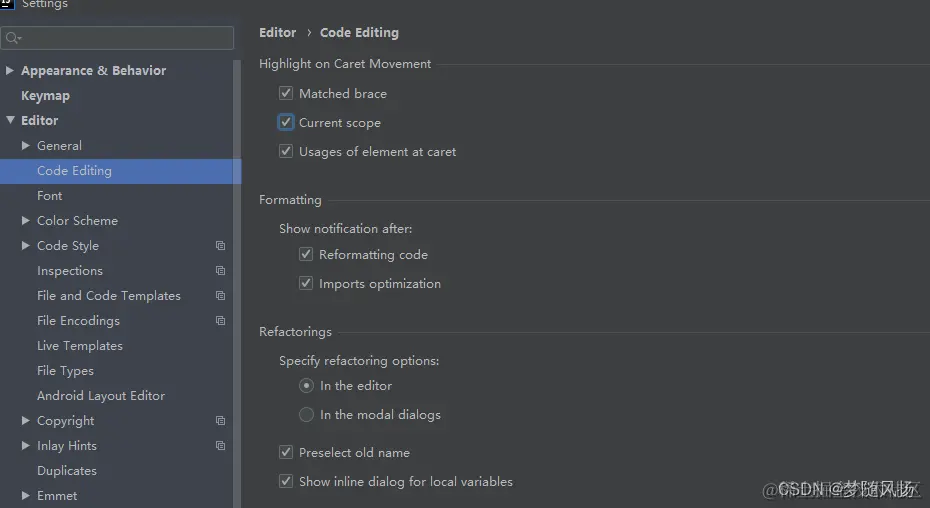Expand the Appearance & Behavior section
Image resolution: width=930 pixels, height=508 pixels.
tap(9, 70)
